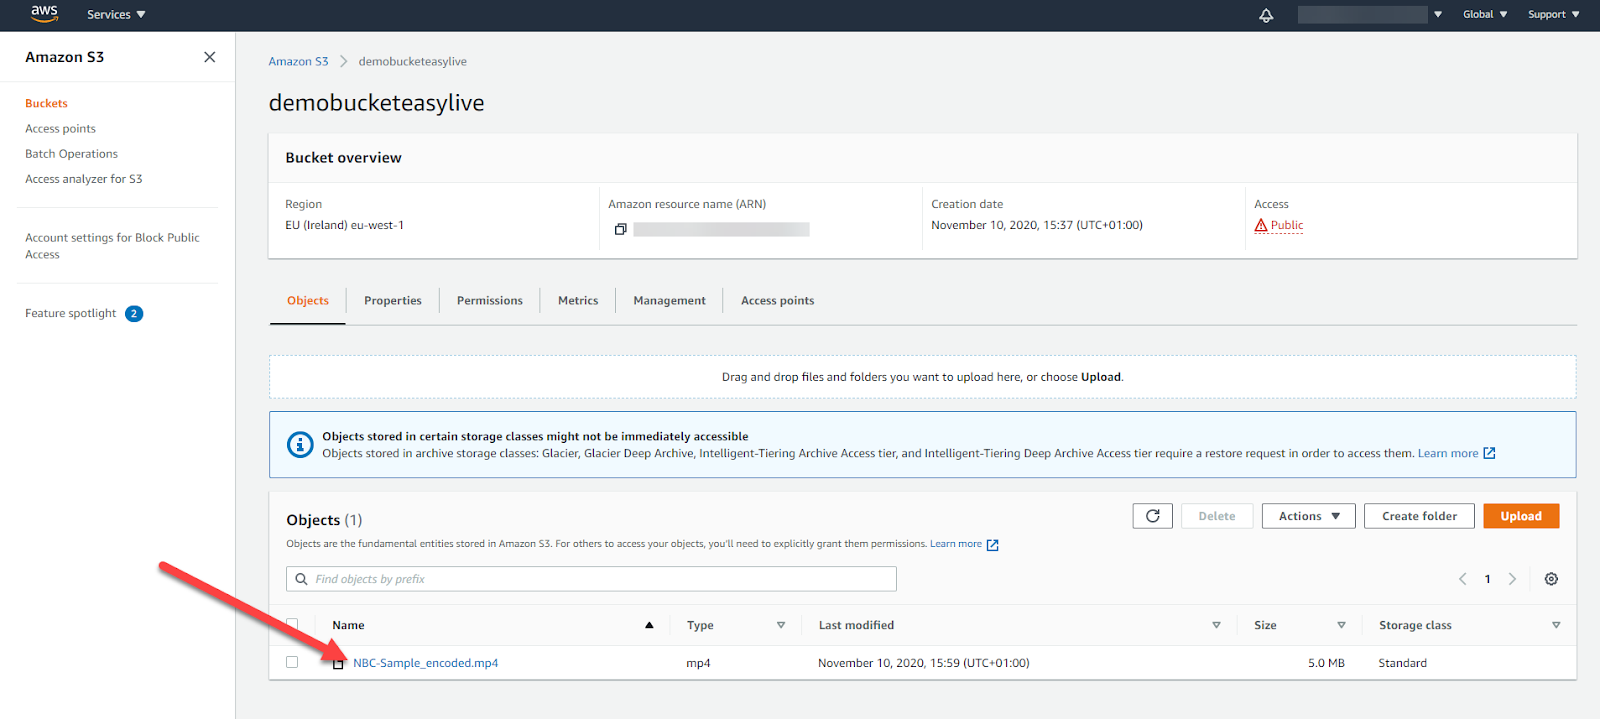
Task: Click the creation date November 10, 2020, 15:37
Action: click(1037, 226)
